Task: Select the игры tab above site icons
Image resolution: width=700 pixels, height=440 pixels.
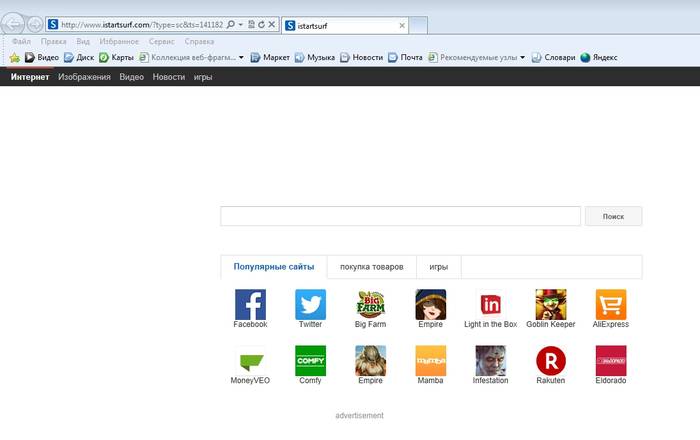Action: [x=438, y=267]
